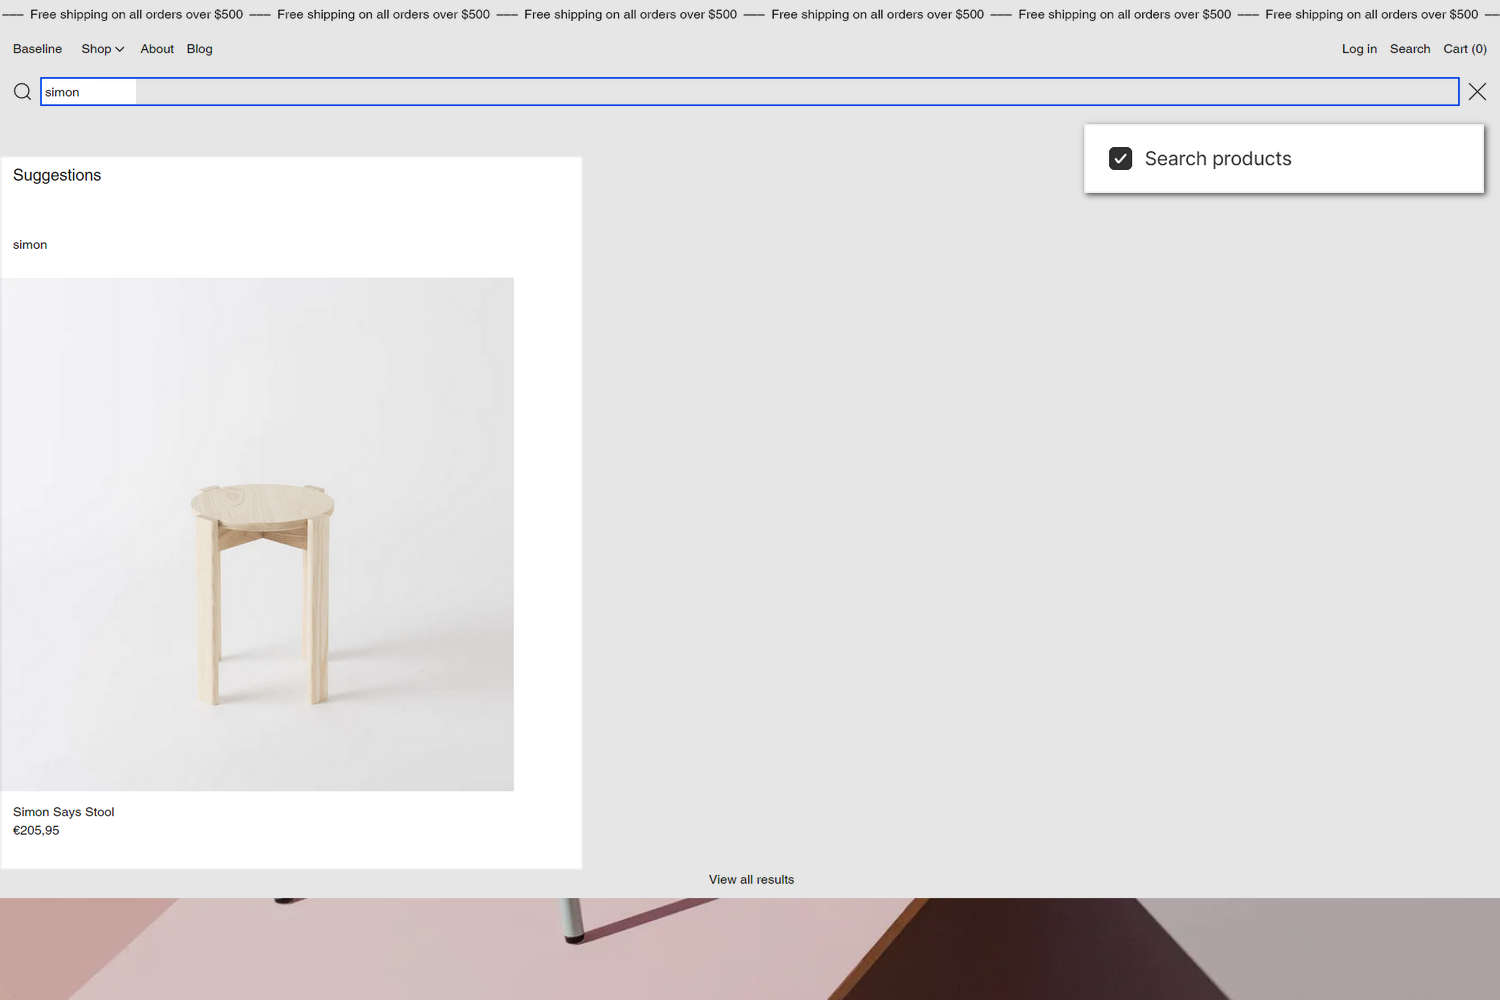Select the About menu item
This screenshot has width=1500, height=1000.
coord(156,49)
